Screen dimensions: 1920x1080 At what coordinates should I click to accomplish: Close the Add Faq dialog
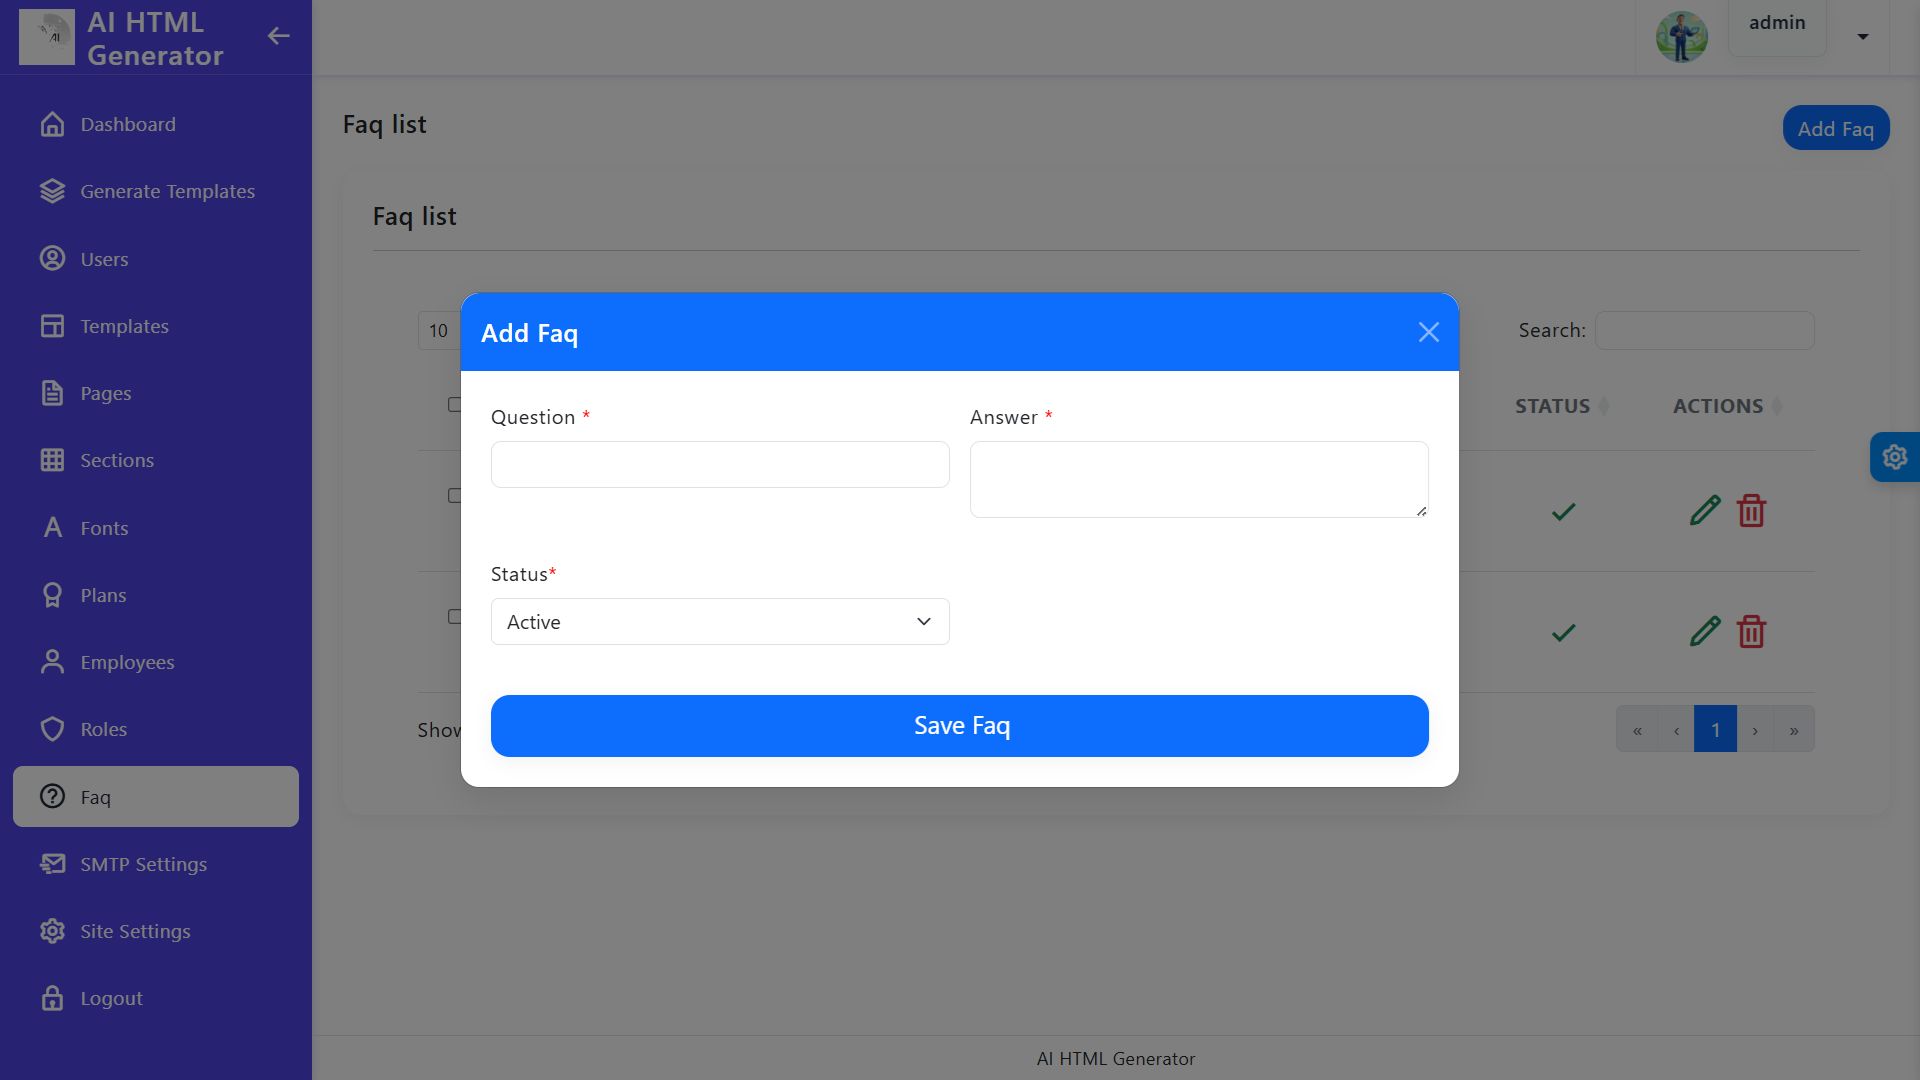click(1428, 333)
